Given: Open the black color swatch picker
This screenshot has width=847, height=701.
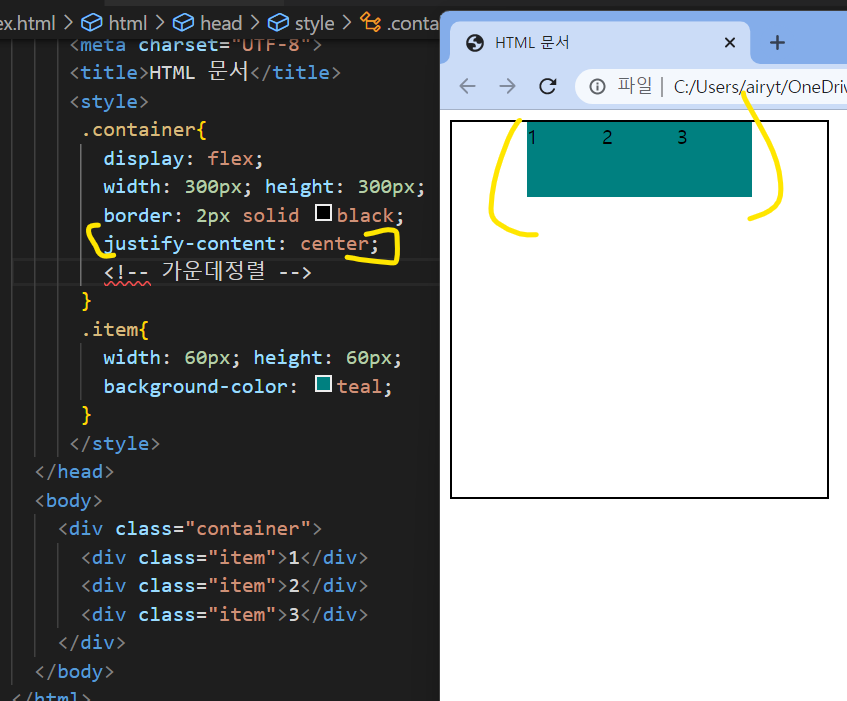Looking at the screenshot, I should click(x=323, y=213).
